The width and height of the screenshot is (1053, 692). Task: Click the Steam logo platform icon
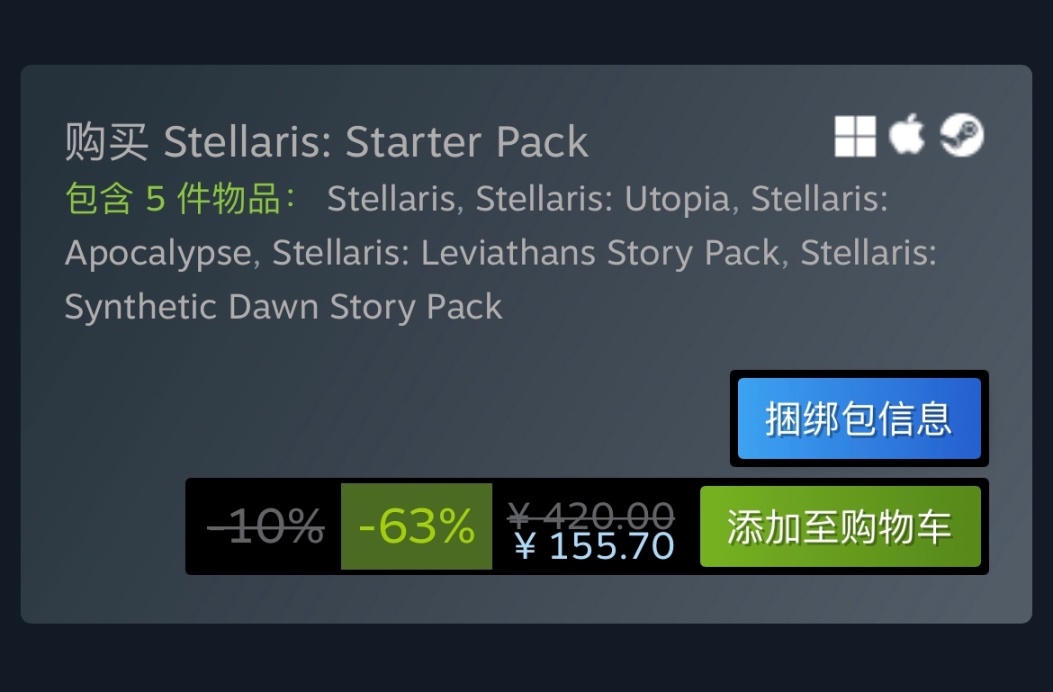(961, 135)
